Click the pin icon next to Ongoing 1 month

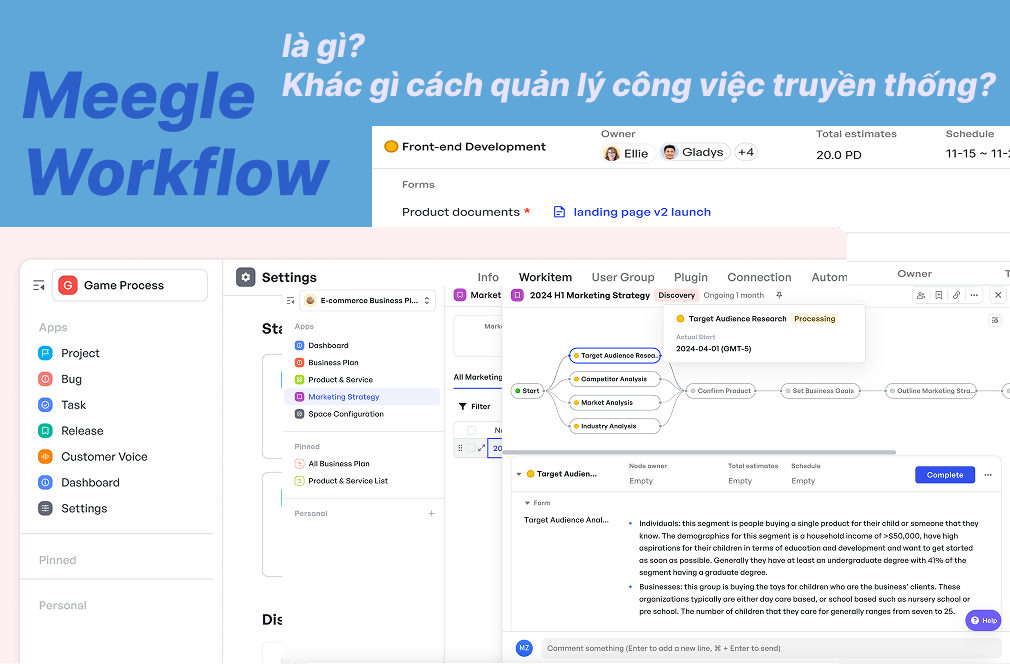click(779, 295)
